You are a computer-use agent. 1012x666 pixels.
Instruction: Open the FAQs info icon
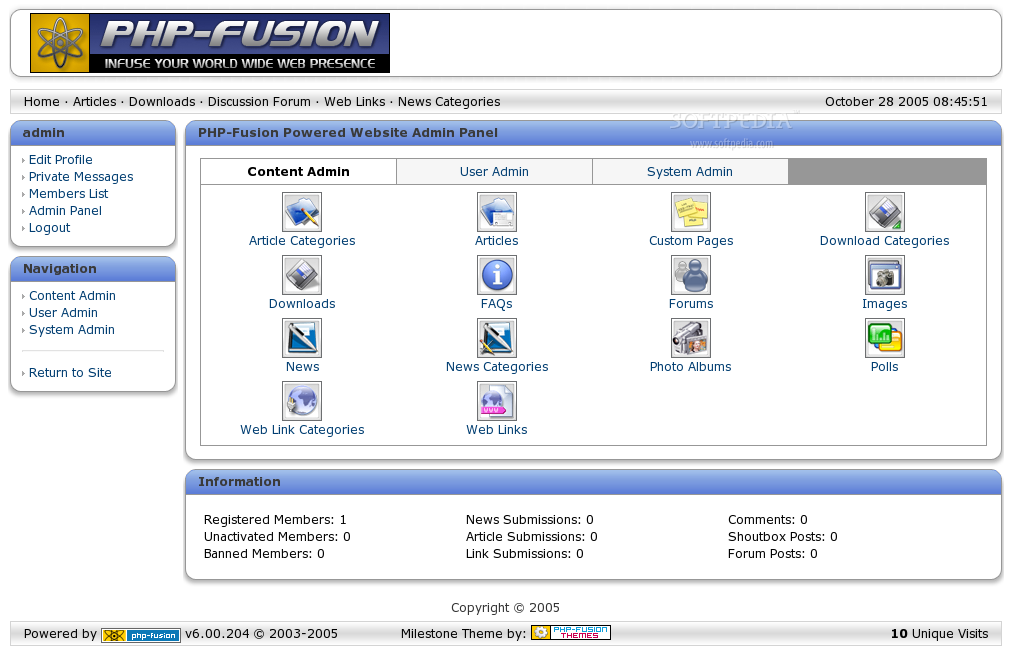point(496,275)
